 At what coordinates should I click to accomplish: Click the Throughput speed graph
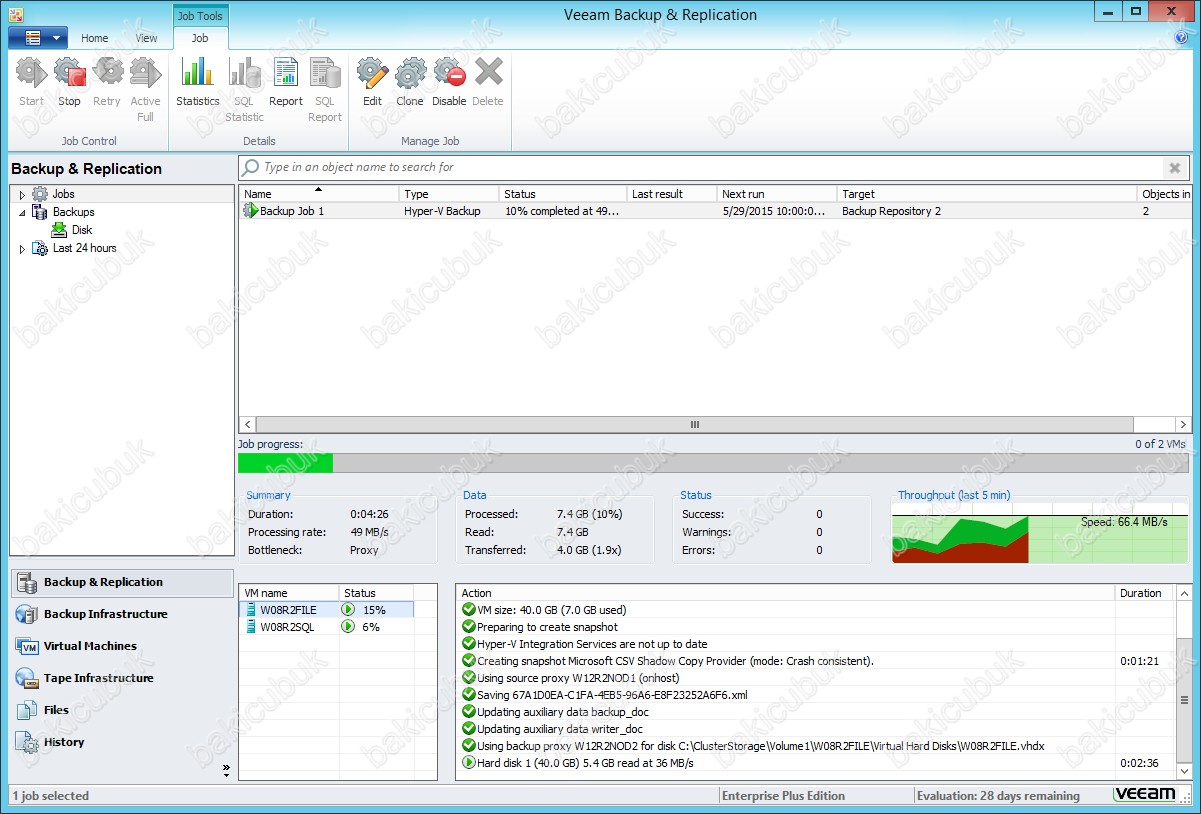click(x=1040, y=533)
